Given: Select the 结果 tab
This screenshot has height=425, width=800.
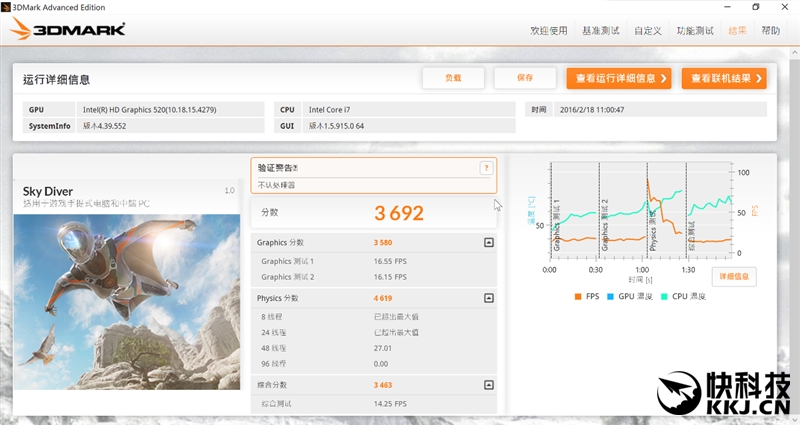Looking at the screenshot, I should tap(737, 31).
